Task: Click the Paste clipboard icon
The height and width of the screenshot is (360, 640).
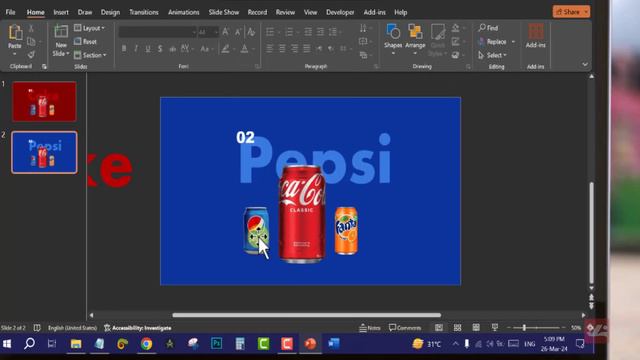Action: (x=15, y=32)
